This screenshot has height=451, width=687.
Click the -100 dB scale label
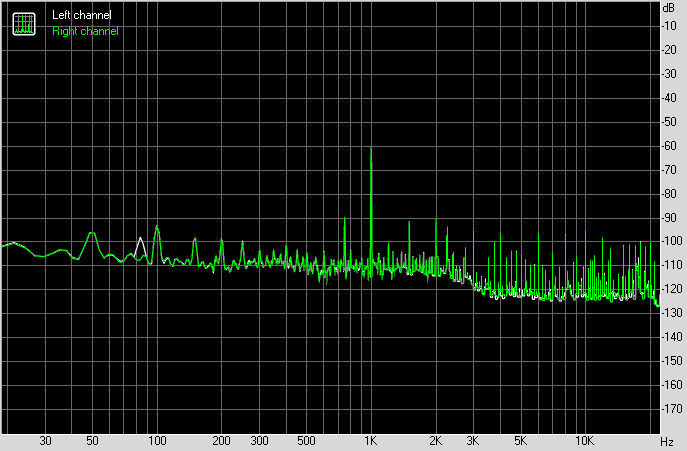(671, 241)
